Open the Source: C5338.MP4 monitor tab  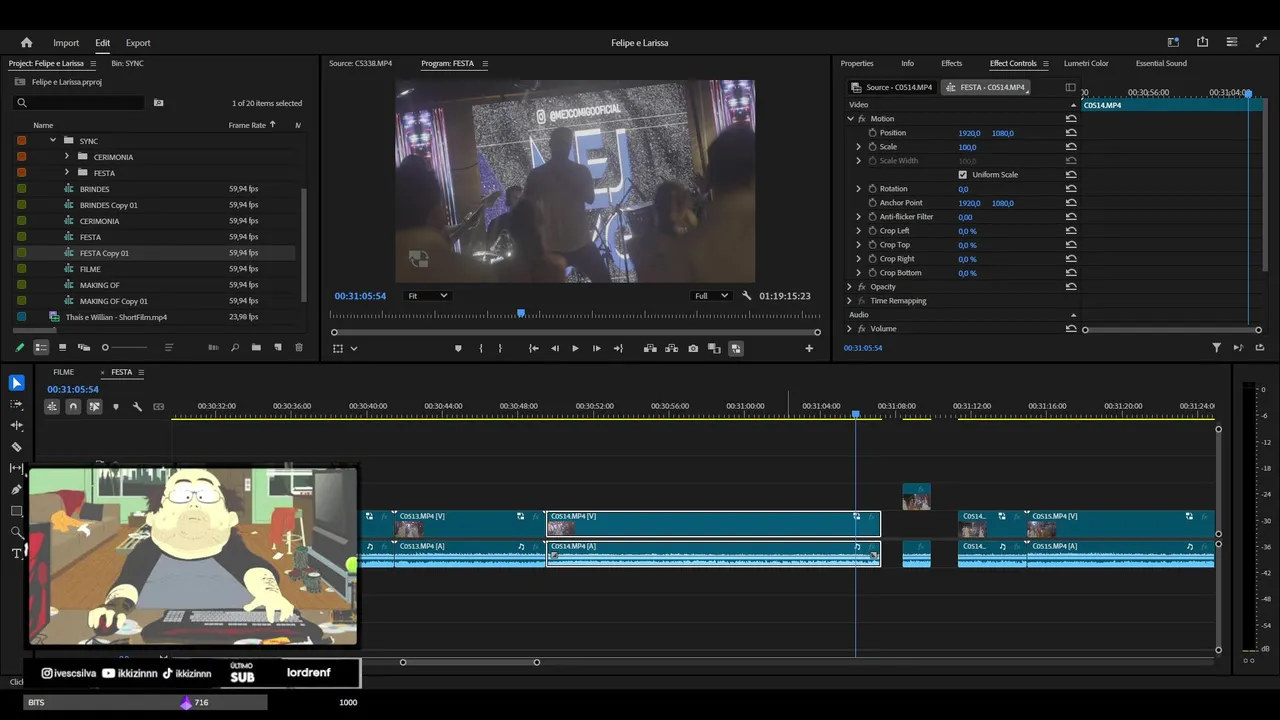pyautogui.click(x=360, y=63)
